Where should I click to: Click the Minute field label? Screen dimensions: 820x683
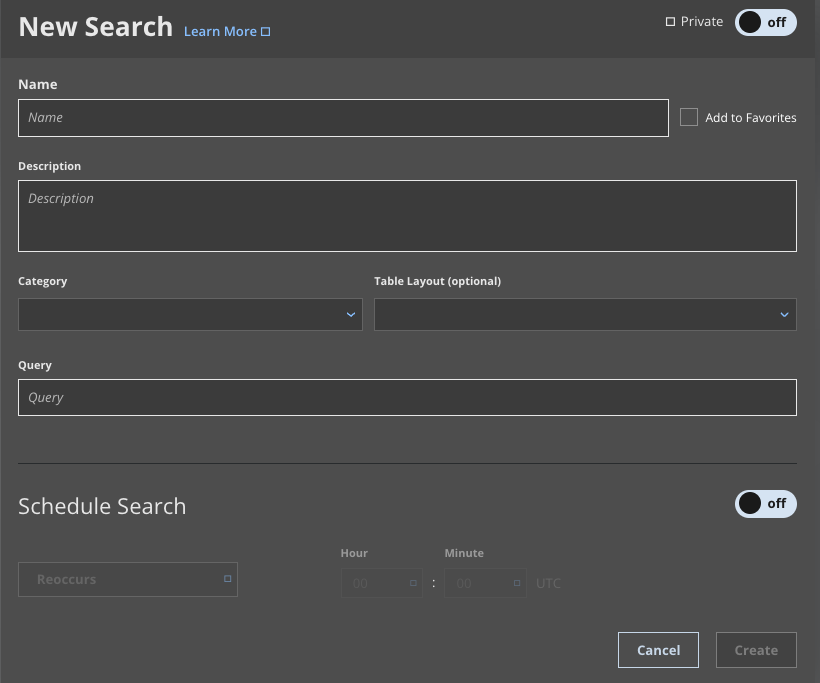(464, 553)
